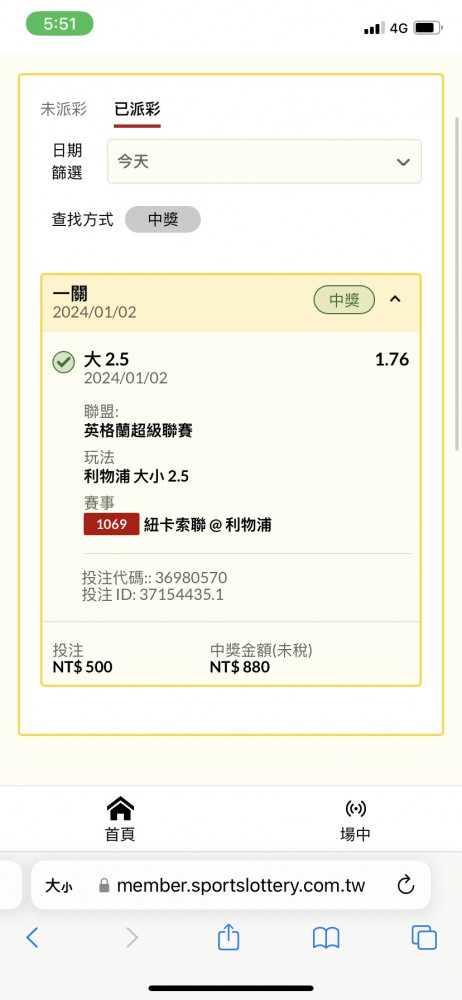Open the 場中 live broadcast icon
Screen dimensions: 462x1000
coord(355,809)
